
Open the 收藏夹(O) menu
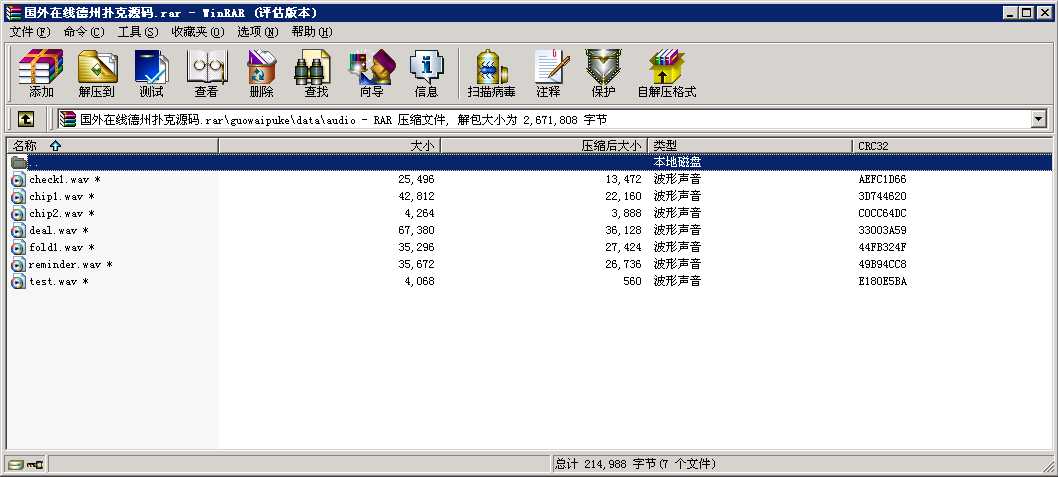pos(197,32)
